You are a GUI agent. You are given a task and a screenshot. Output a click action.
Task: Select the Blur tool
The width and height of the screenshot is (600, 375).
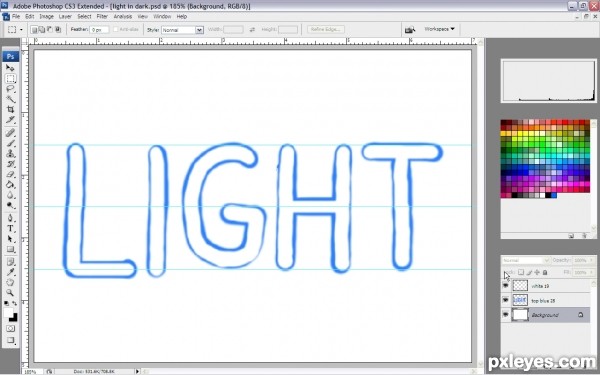pyautogui.click(x=10, y=195)
